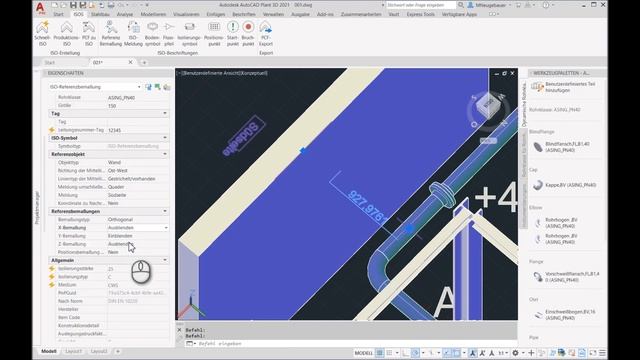
Task: Open the object type dropdown ISO-Referenzbemaßung
Action: (95, 87)
